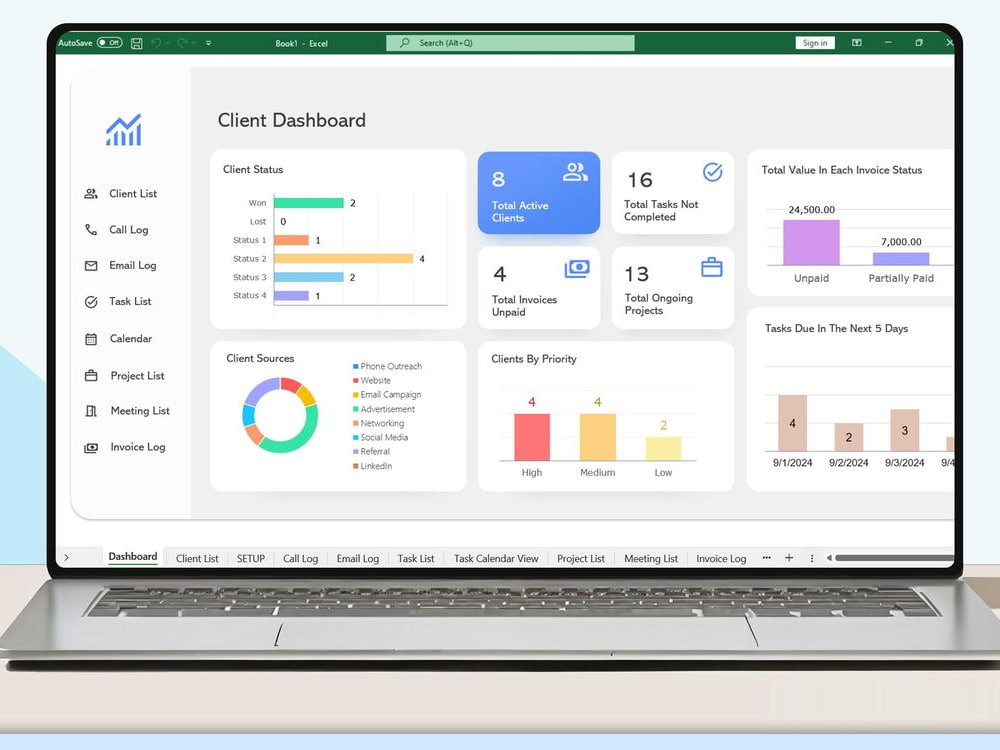1000x750 pixels.
Task: Switch to the Invoice Log sheet tab
Action: [721, 559]
